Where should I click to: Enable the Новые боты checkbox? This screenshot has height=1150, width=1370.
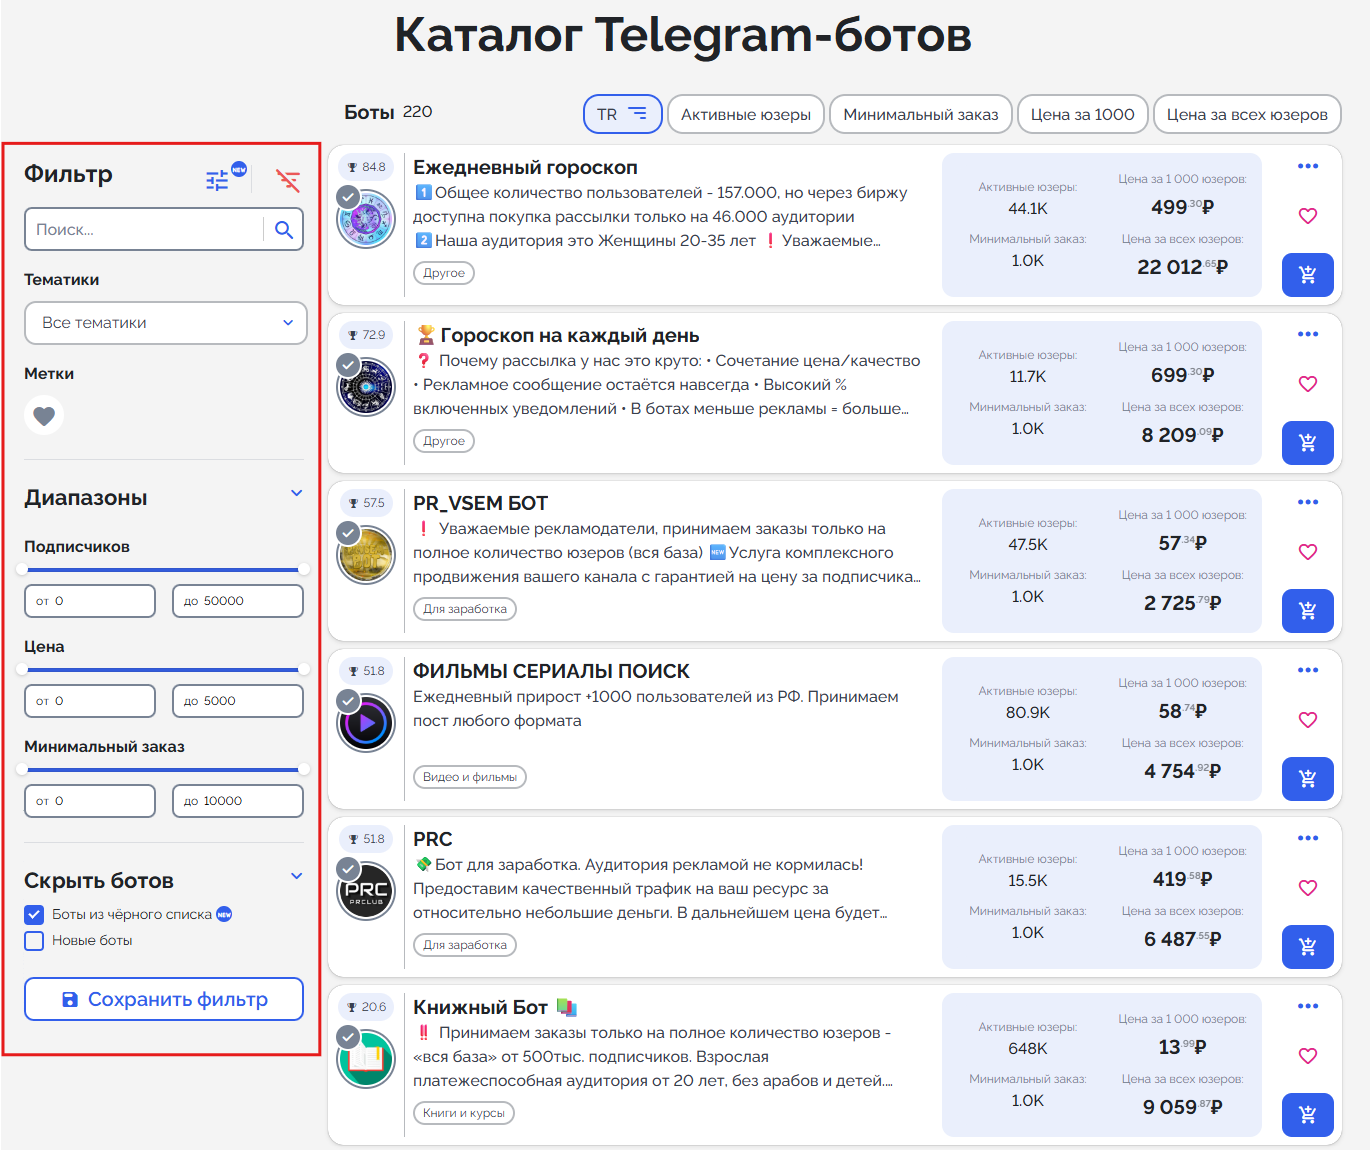click(35, 940)
